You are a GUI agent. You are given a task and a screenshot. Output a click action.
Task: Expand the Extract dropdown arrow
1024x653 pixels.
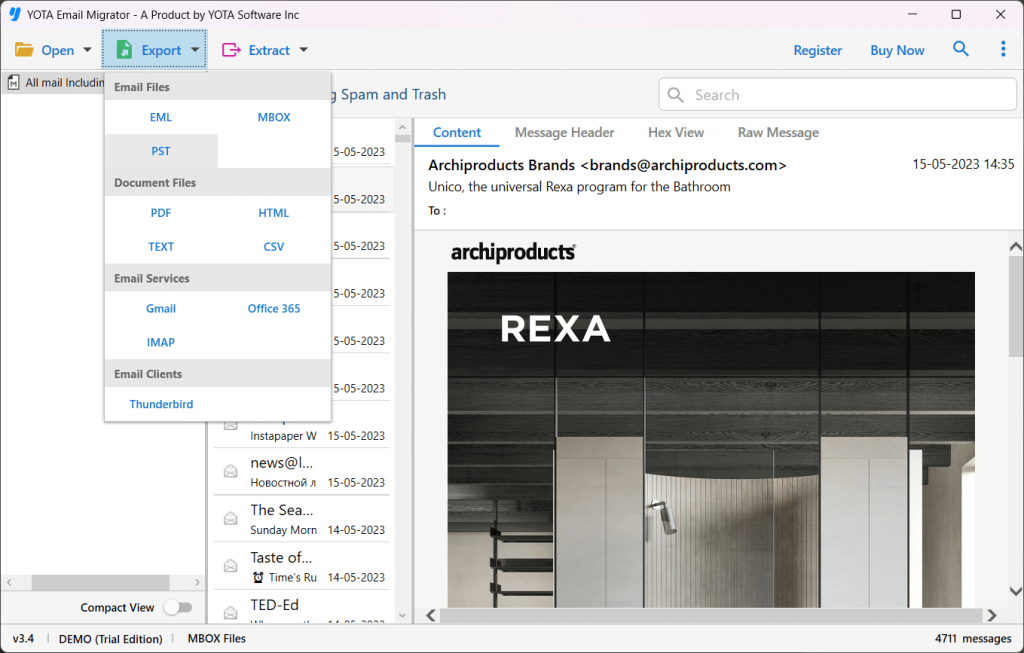pyautogui.click(x=304, y=50)
